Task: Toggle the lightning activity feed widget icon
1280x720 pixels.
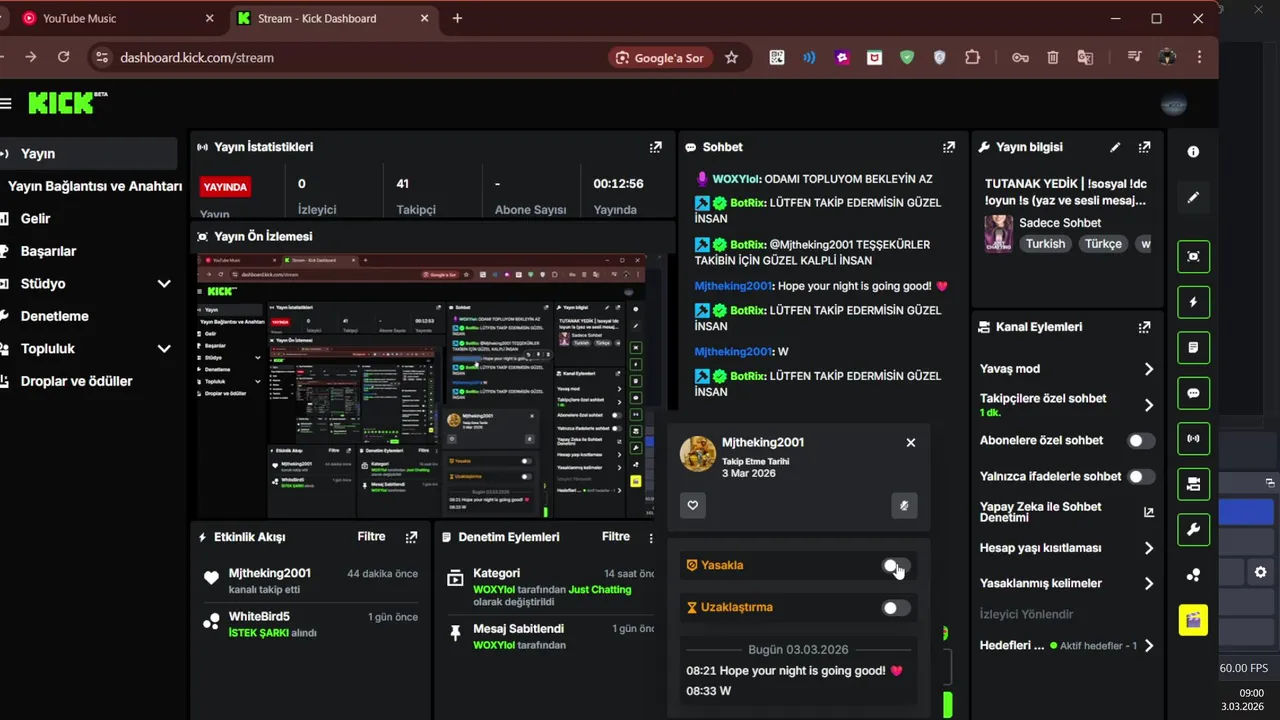Action: pos(1193,302)
